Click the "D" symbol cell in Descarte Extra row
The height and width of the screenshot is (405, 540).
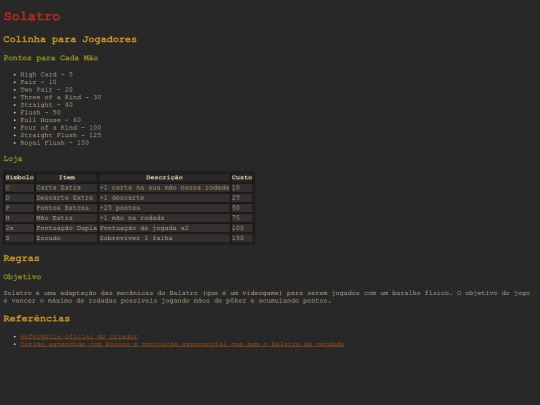point(20,198)
